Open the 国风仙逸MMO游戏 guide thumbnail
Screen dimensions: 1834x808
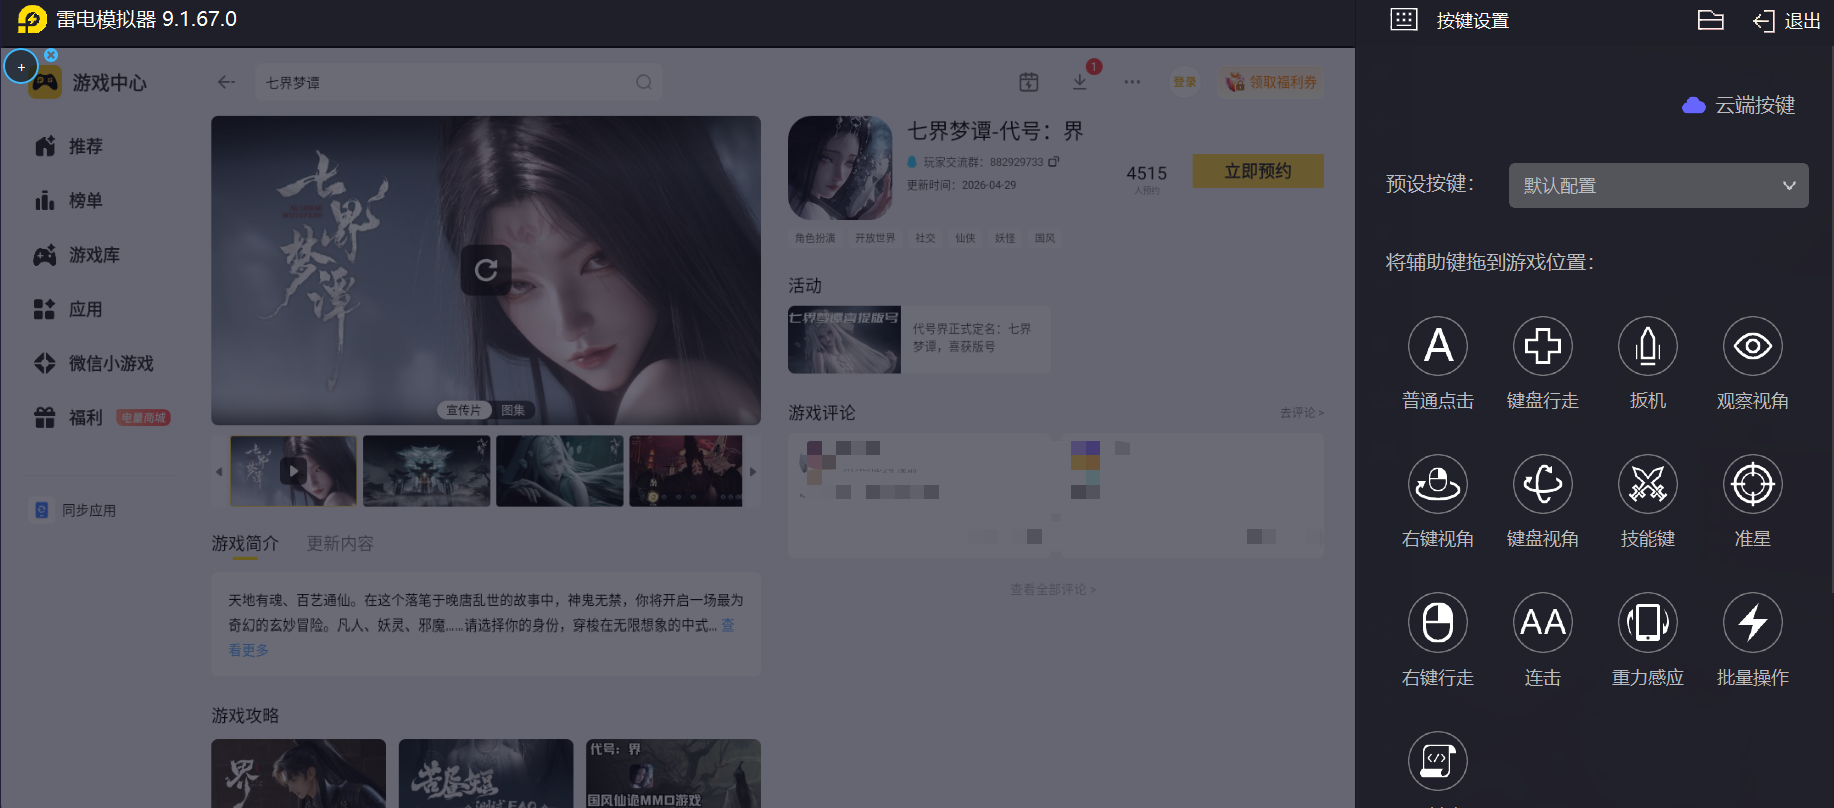coord(673,773)
